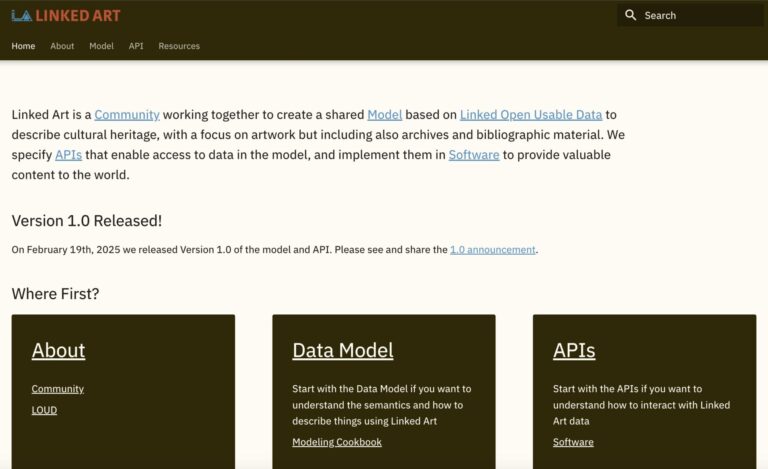Open the Linked Open Usable Data link

tap(530, 115)
